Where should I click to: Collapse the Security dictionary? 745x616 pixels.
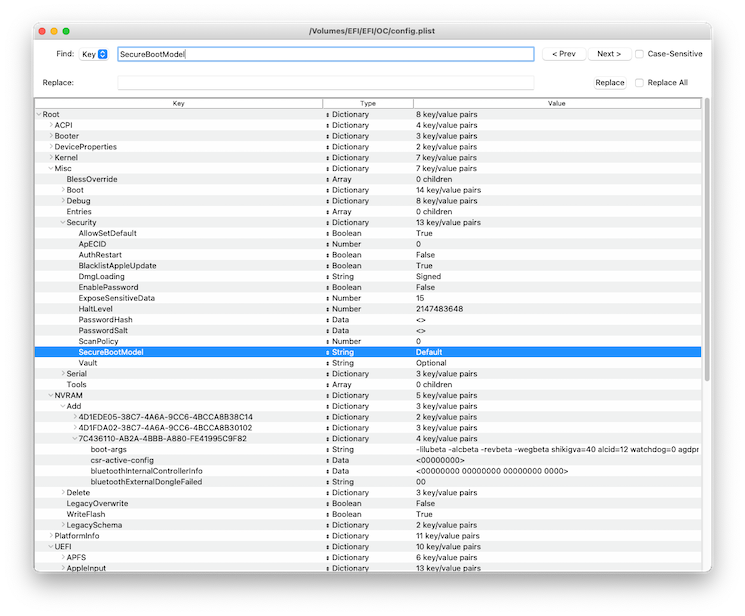click(x=63, y=222)
